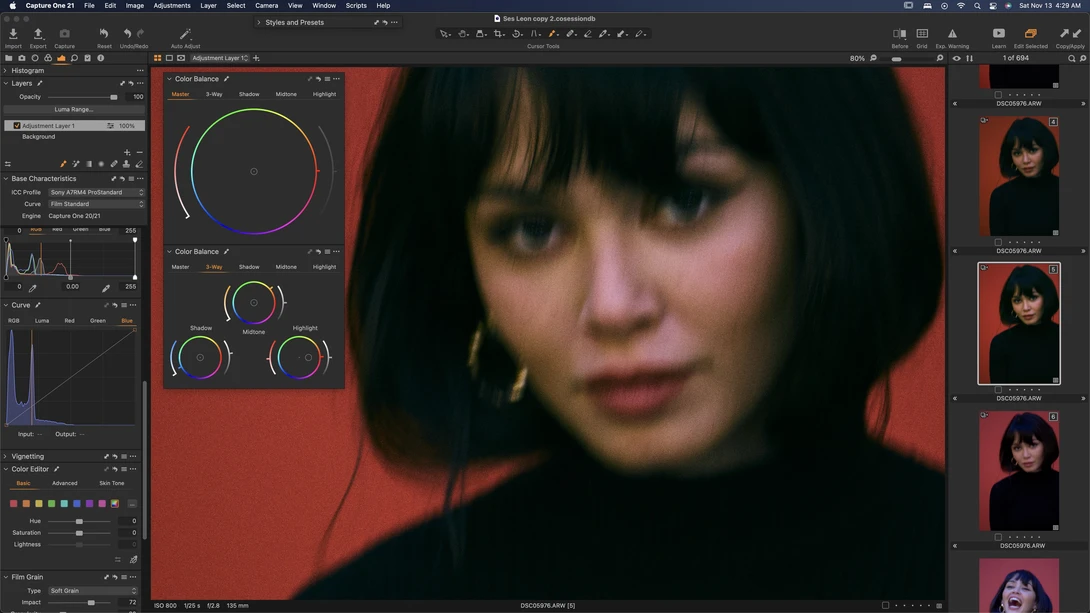The image size is (1090, 613).
Task: Toggle Before view comparison
Action: 900,33
